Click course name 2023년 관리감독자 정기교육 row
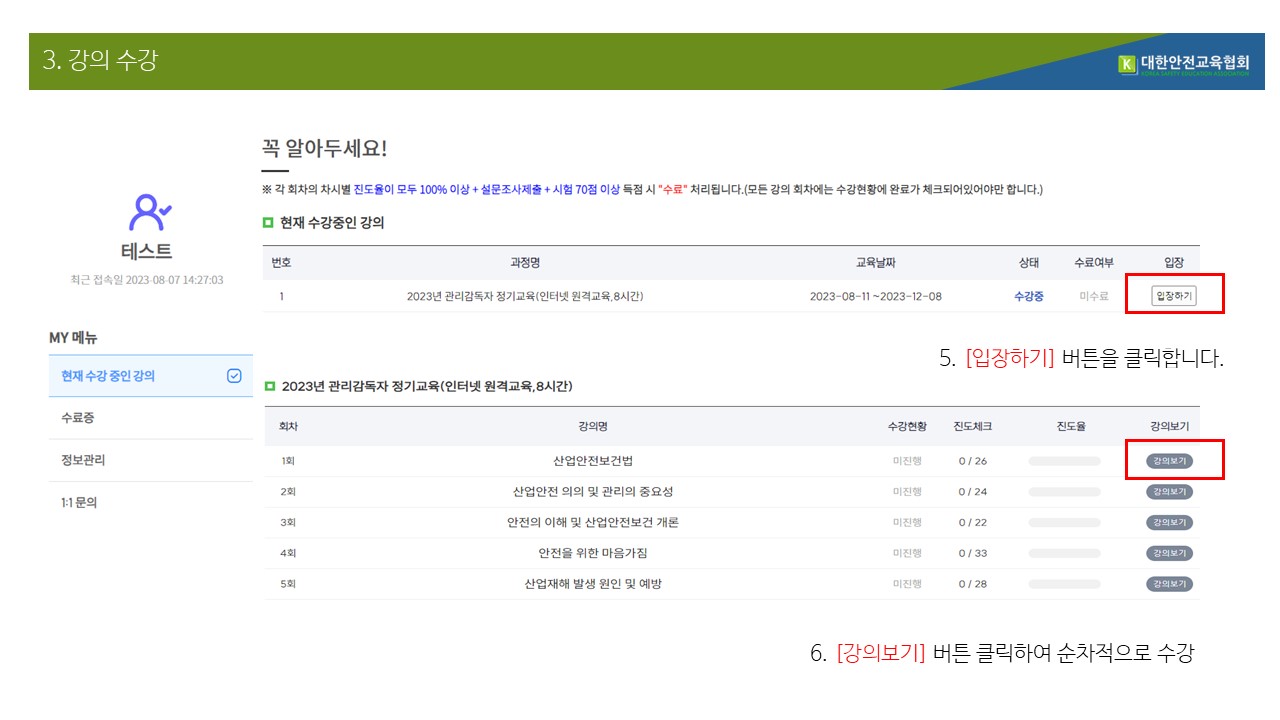Image resolution: width=1280 pixels, height=720 pixels. (524, 296)
